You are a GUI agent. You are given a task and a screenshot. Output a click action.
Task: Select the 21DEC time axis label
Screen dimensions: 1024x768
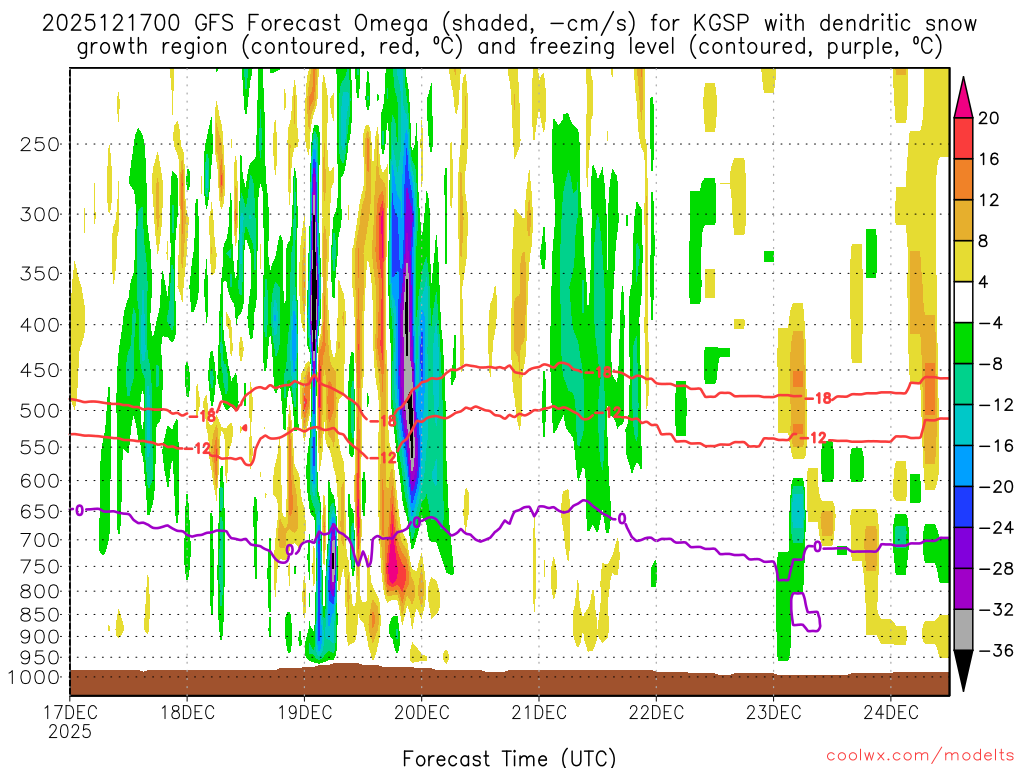(x=539, y=712)
